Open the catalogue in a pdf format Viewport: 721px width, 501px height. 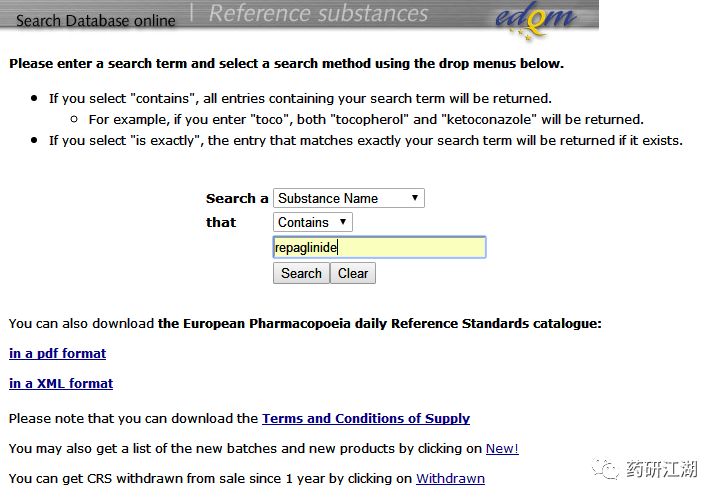tap(57, 353)
